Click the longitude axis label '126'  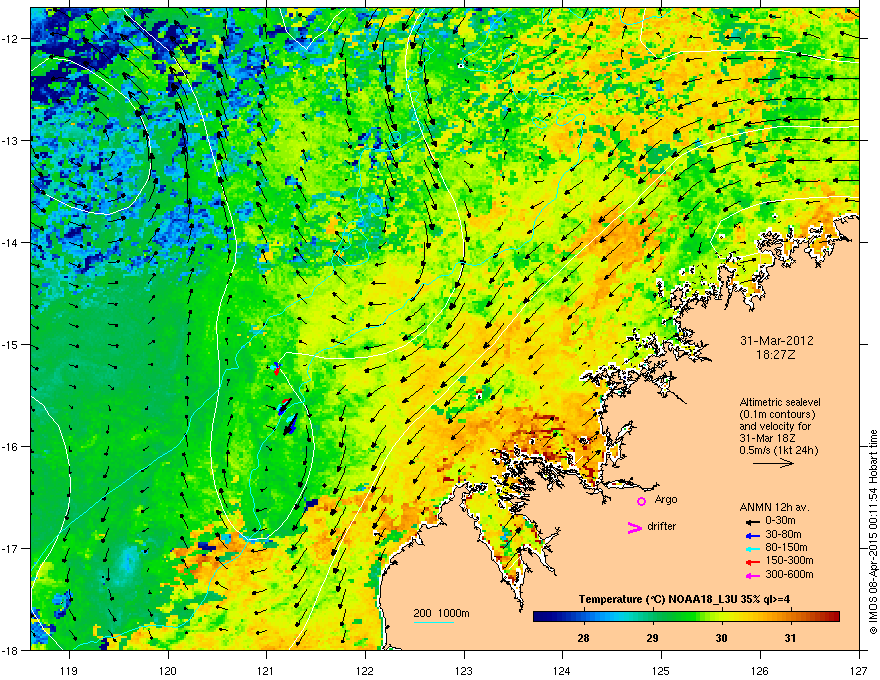click(760, 670)
